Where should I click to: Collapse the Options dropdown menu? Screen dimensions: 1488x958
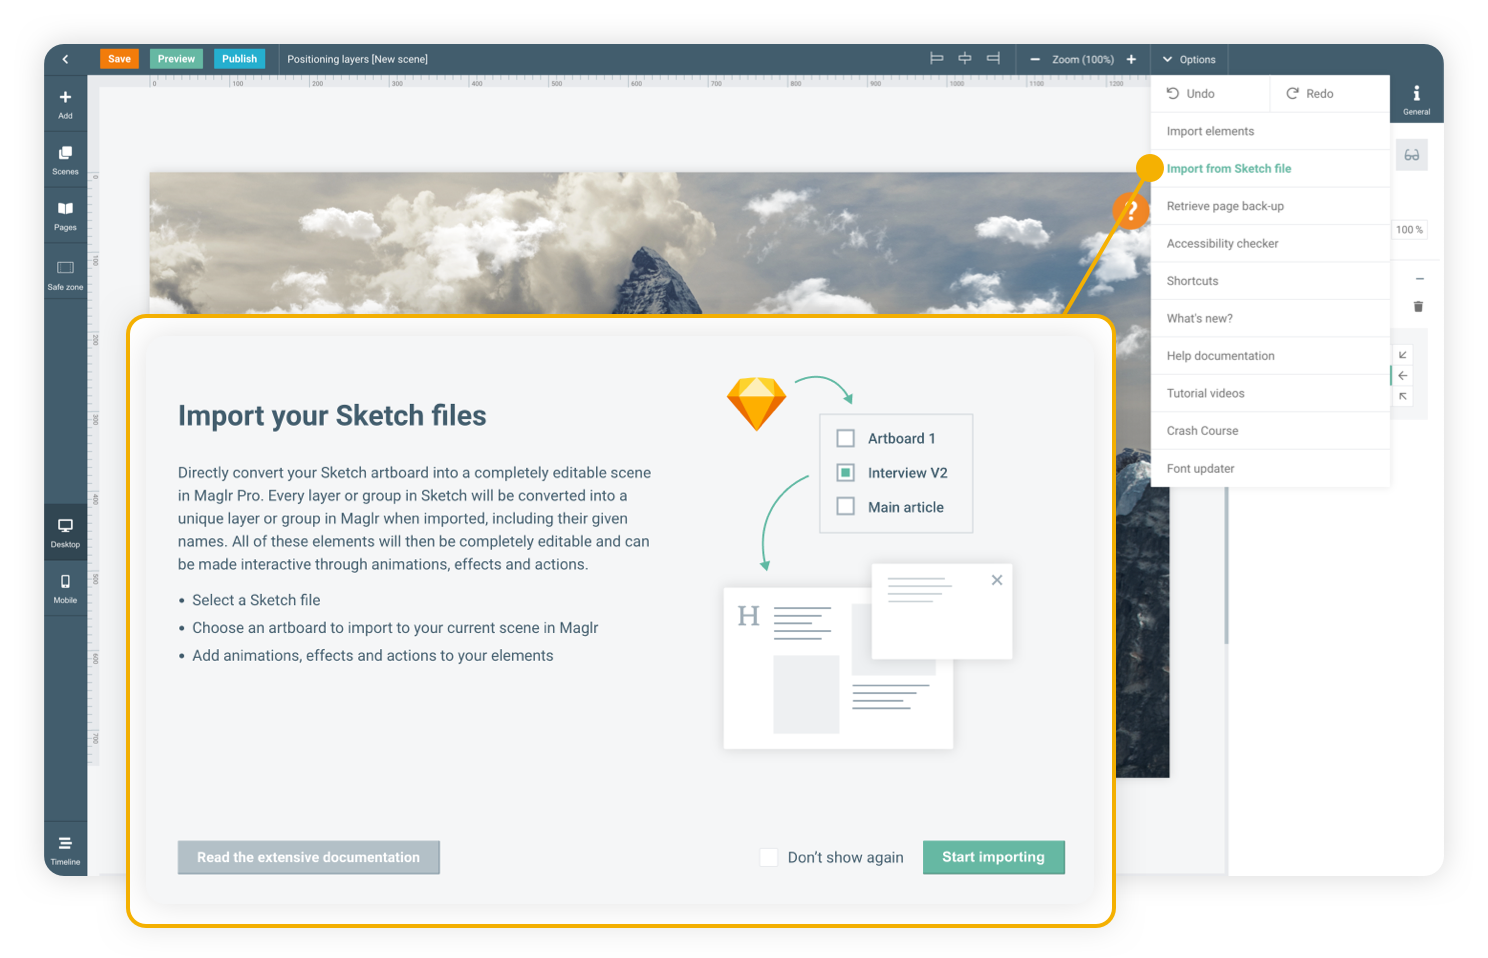[1189, 59]
